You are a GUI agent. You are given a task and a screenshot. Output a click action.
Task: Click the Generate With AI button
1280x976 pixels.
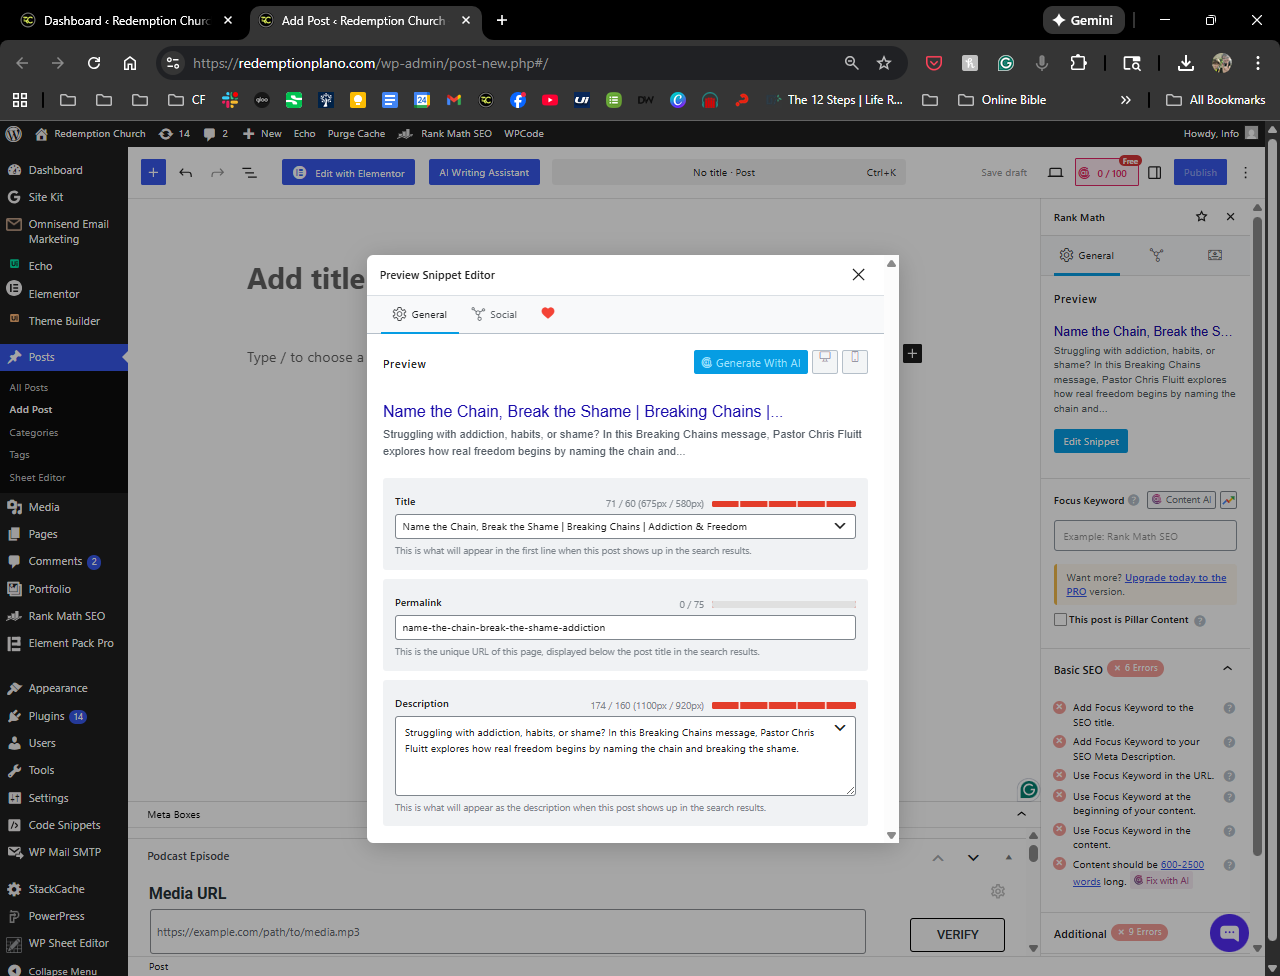pos(750,363)
